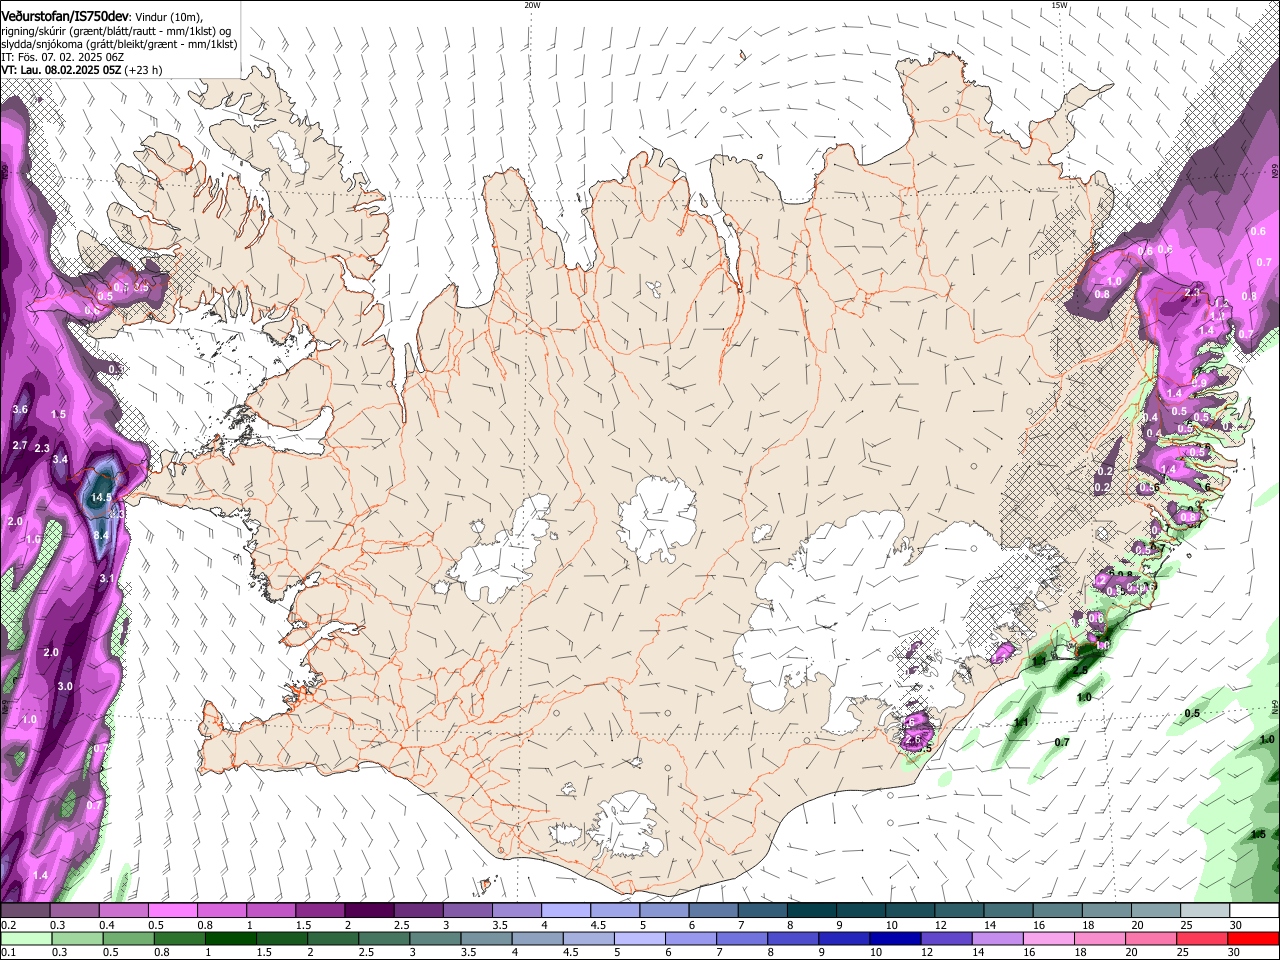1280x960 pixels.
Task: Pick dark blue lower swatch between 10 and 12
Action: point(896,938)
